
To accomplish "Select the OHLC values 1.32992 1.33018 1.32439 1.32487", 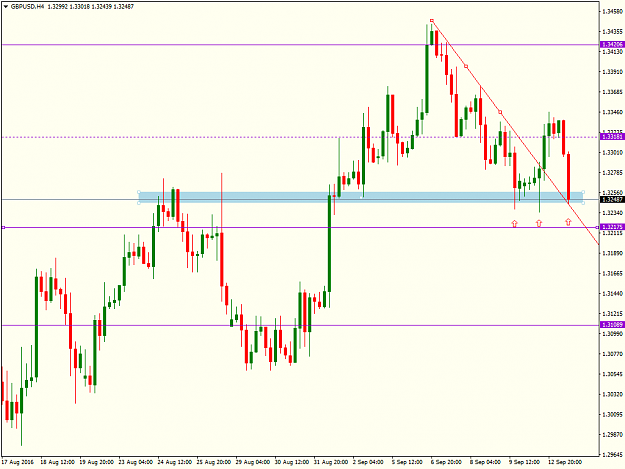I will [x=90, y=6].
